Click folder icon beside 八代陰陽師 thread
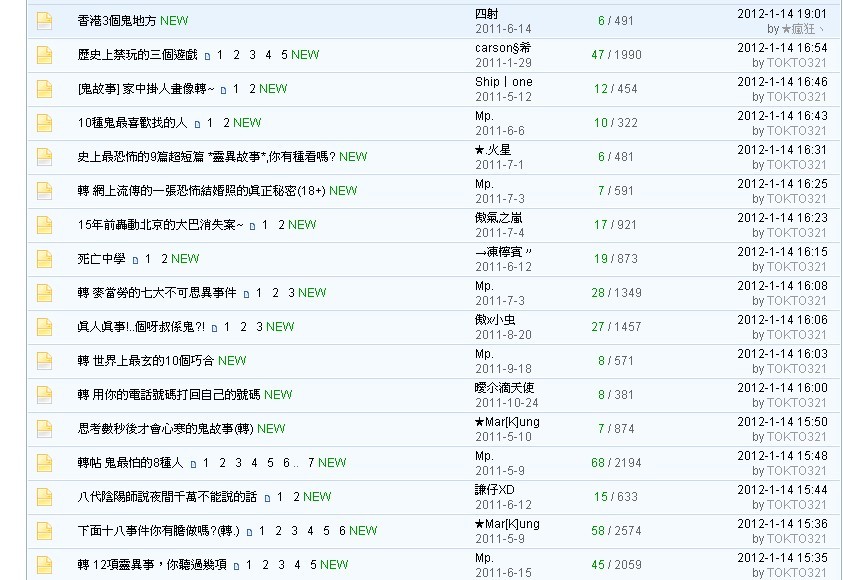 click(44, 497)
